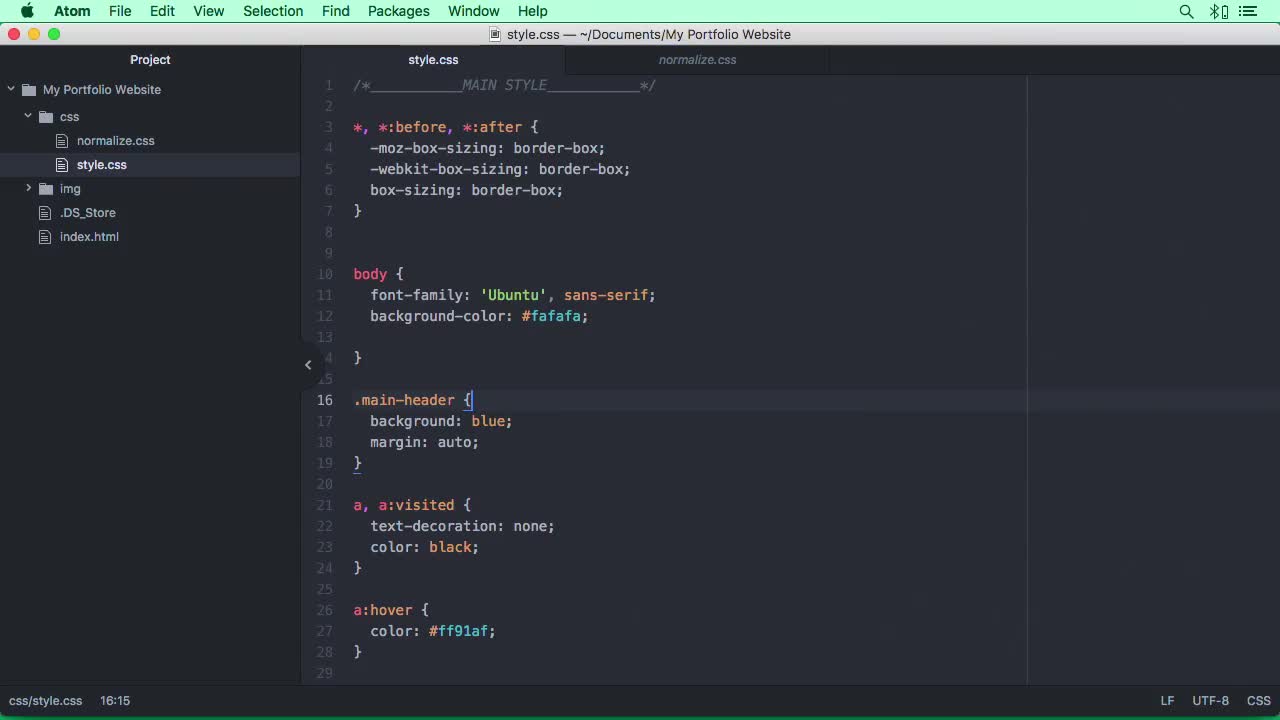Click the CSS grammar selector in the status bar
Image resolution: width=1280 pixels, height=720 pixels.
[1258, 700]
